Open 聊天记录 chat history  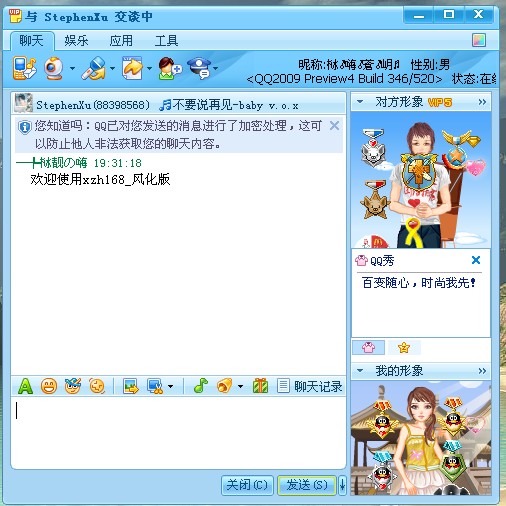tap(310, 386)
